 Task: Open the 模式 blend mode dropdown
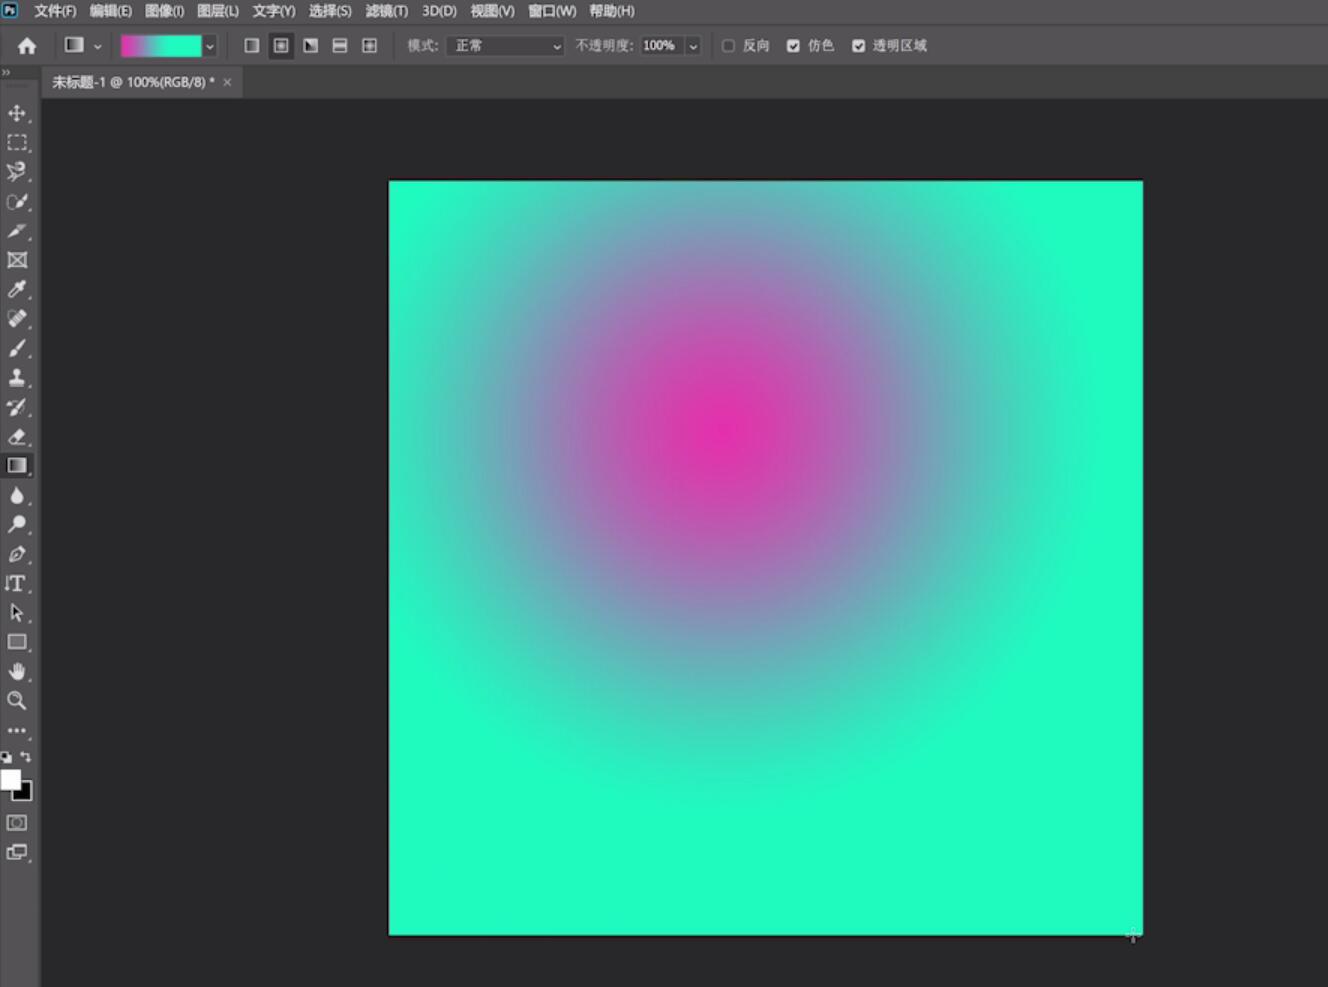(506, 46)
